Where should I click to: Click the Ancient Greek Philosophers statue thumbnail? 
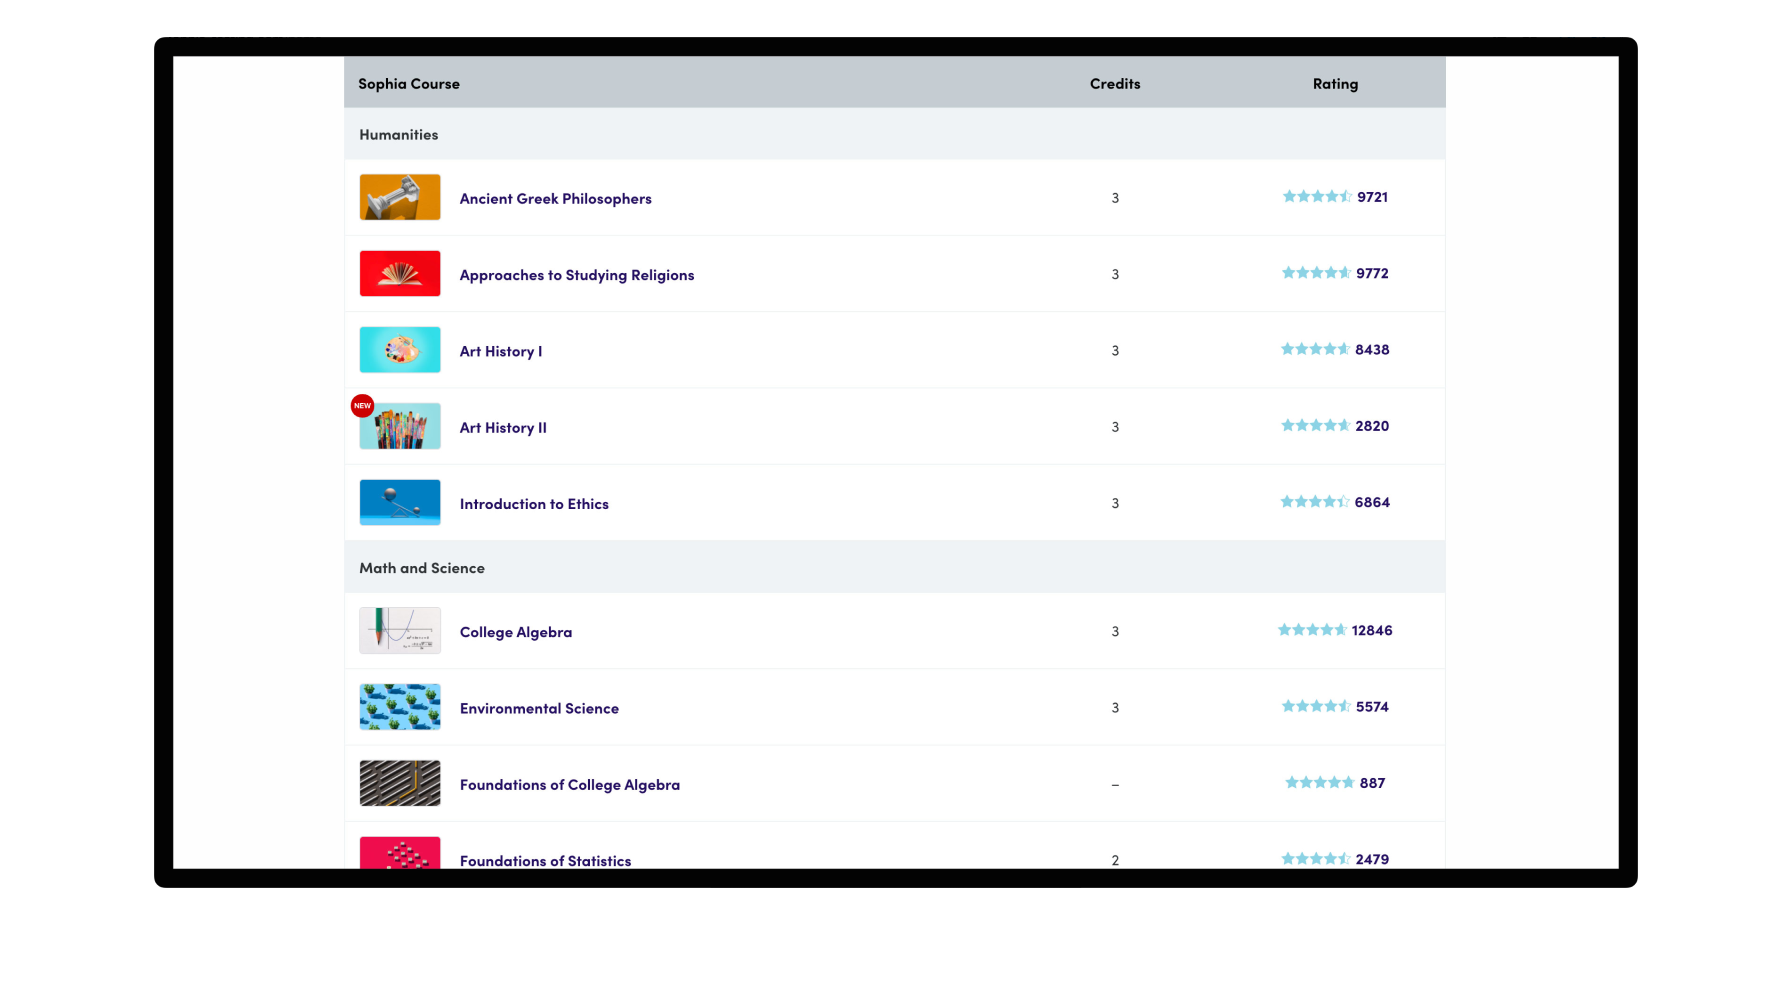click(x=400, y=197)
